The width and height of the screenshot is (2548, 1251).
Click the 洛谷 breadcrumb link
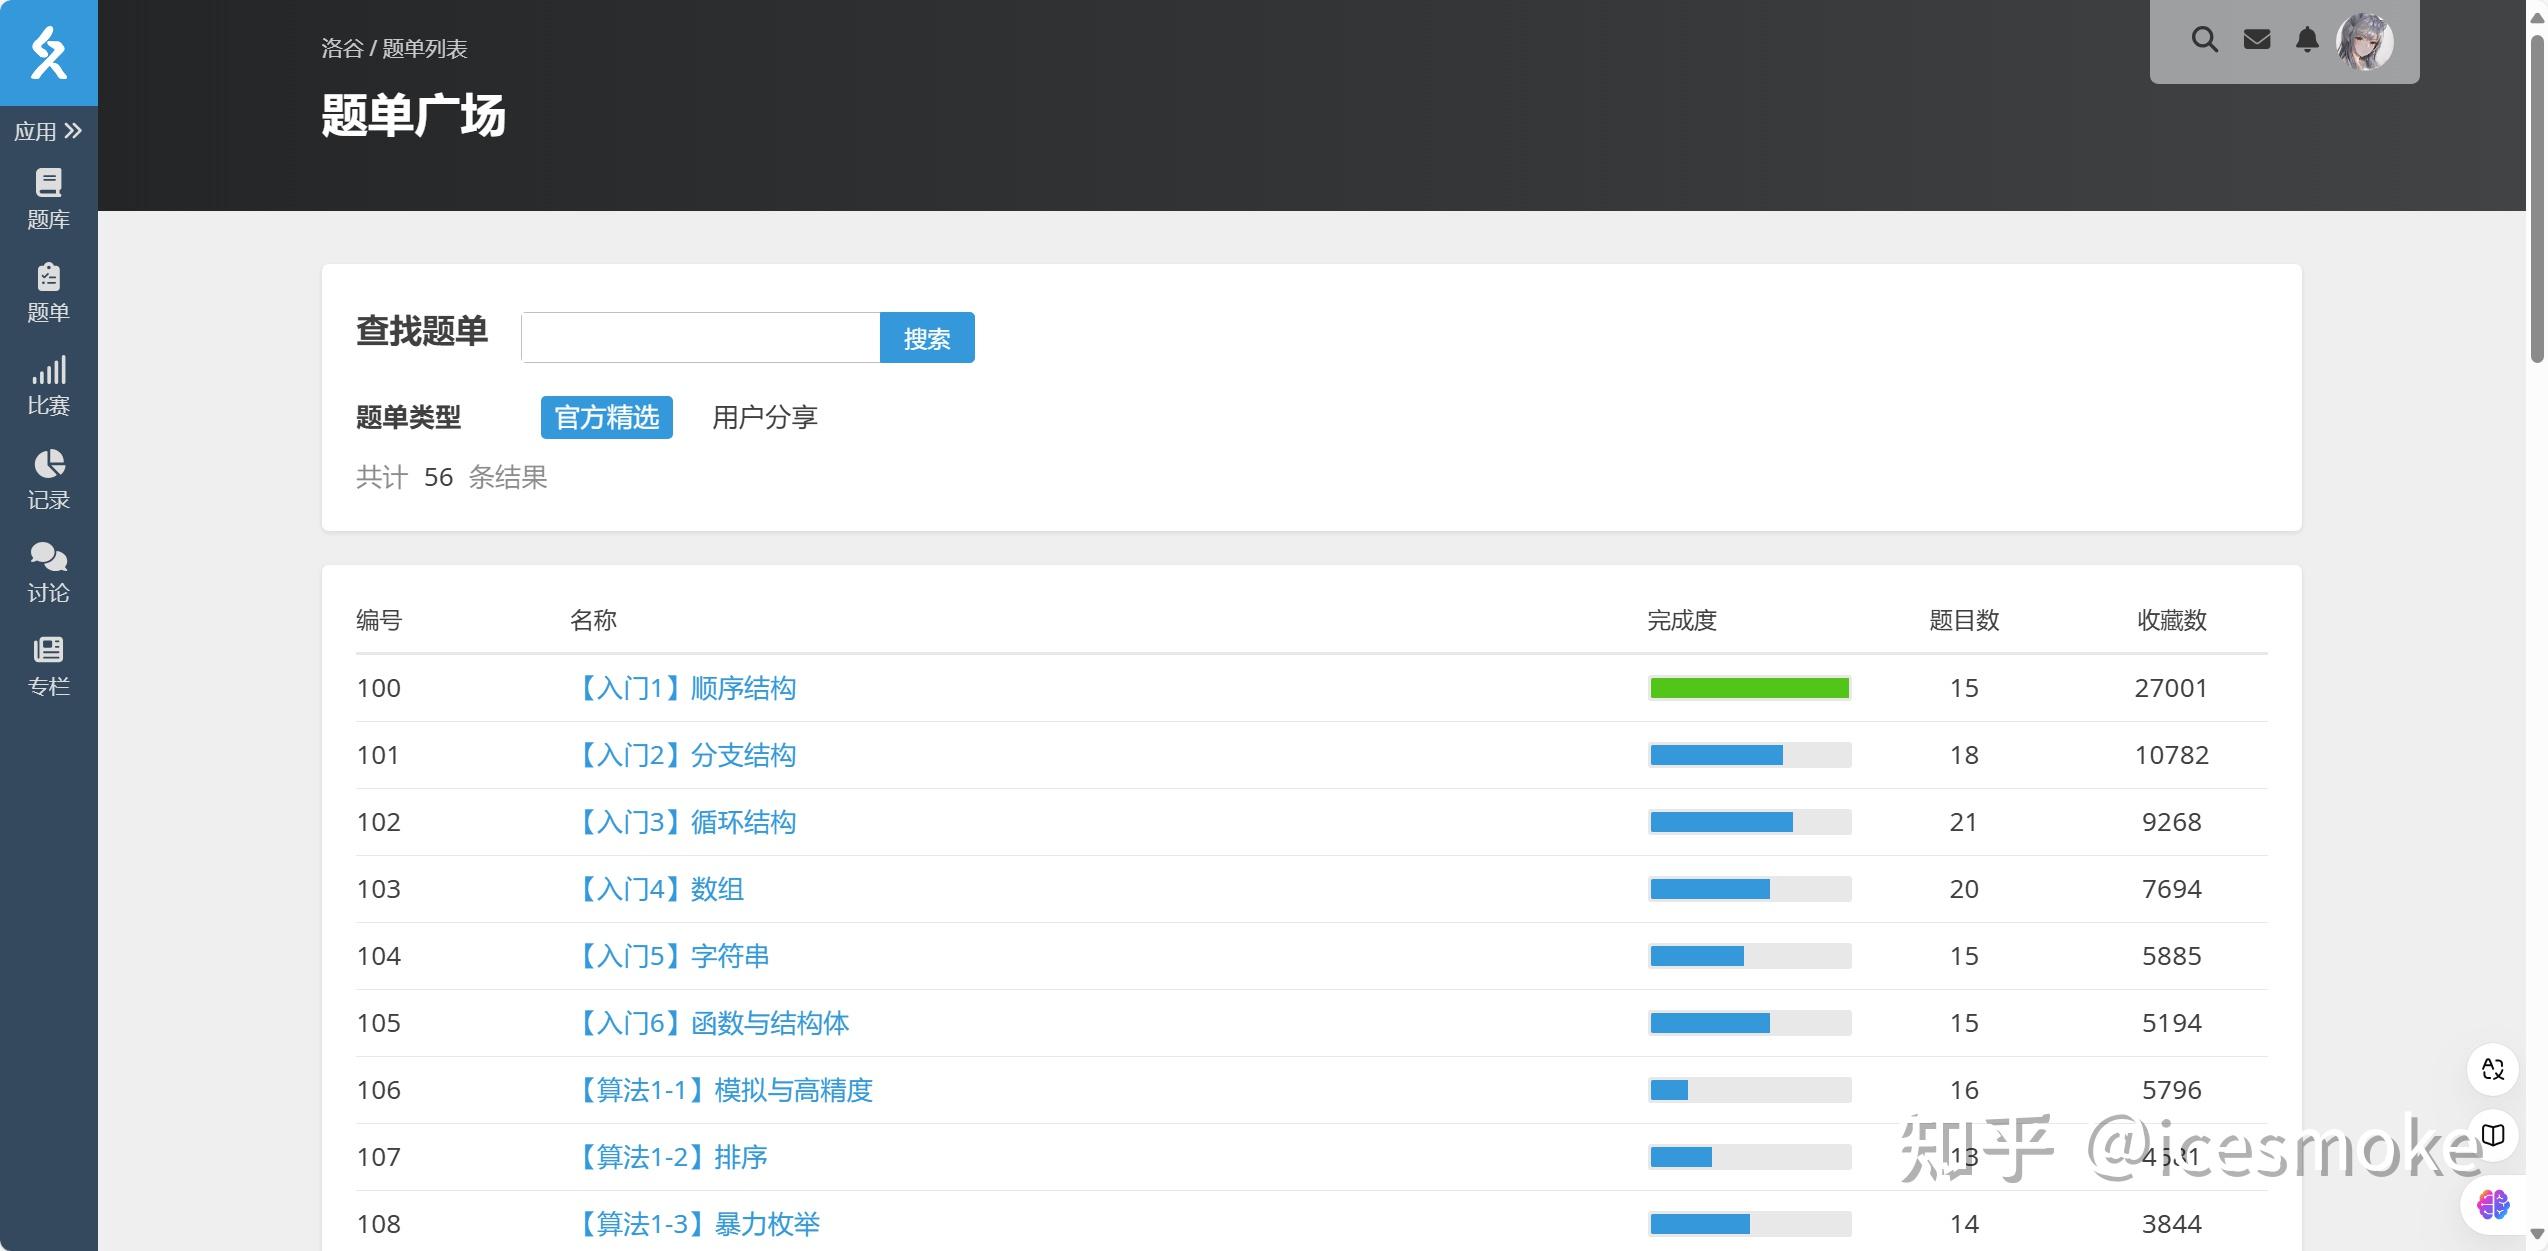tap(341, 49)
